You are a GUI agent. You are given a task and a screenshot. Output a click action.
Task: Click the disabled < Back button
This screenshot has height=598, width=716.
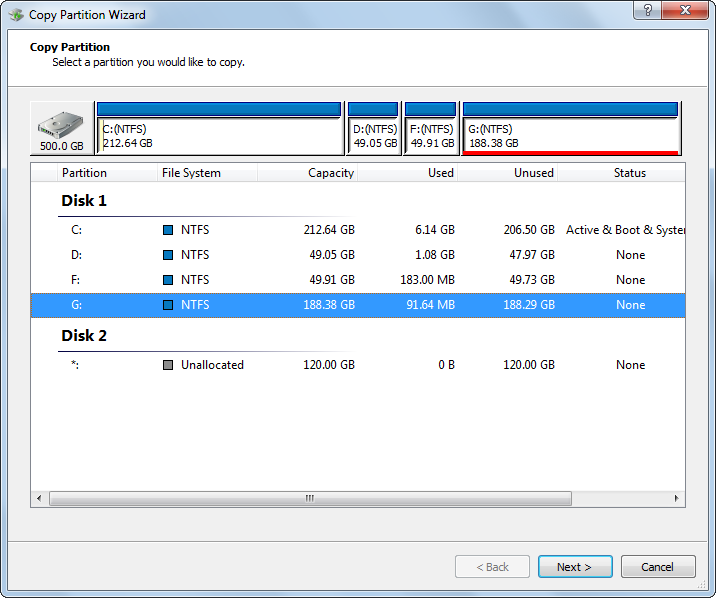click(x=492, y=567)
